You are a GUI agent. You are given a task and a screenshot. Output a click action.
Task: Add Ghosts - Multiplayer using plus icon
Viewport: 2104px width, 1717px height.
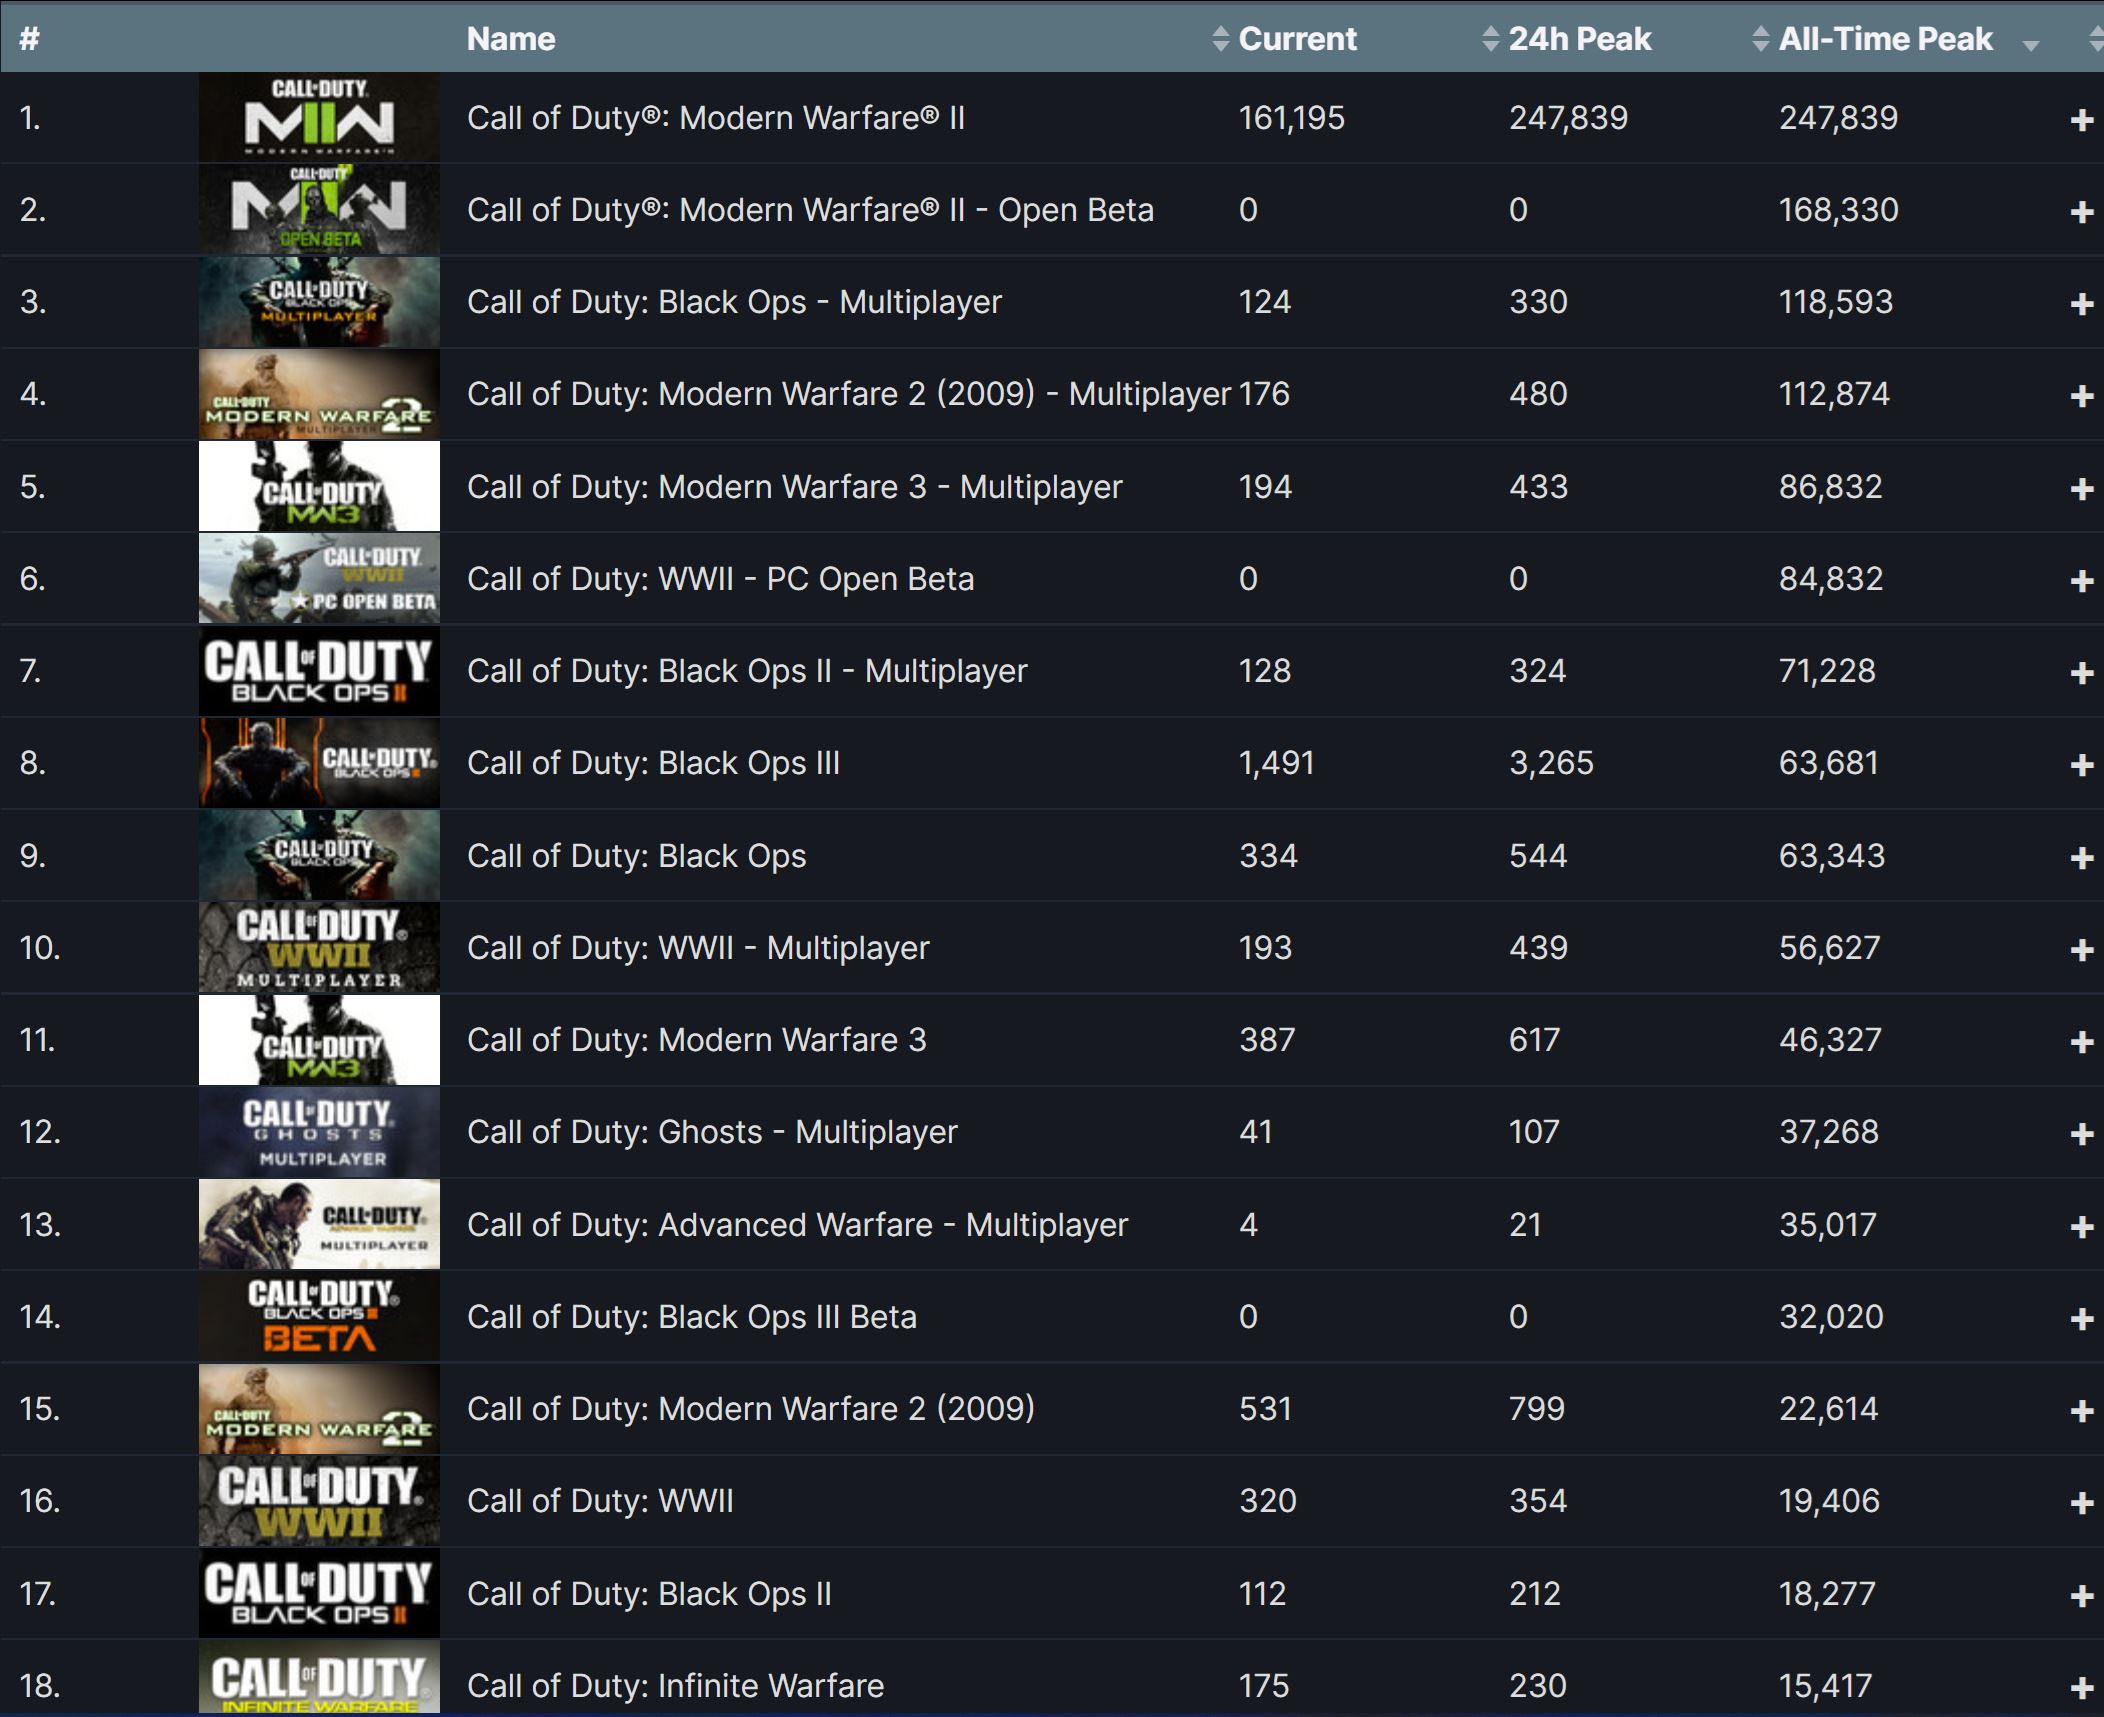2081,1134
